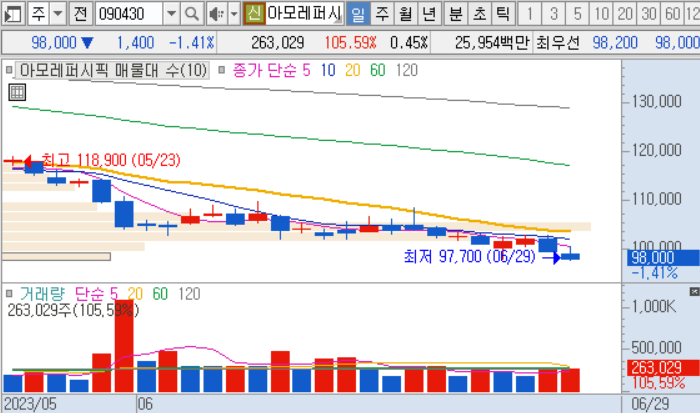Click the 2023/05 date axis label

pos(30,404)
